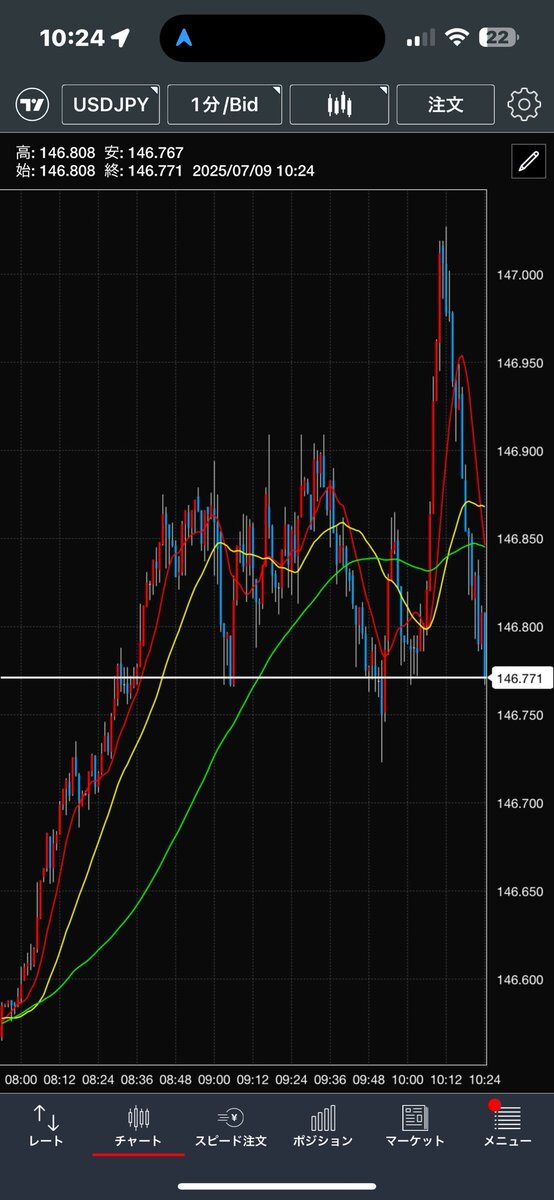Tap the 08:24 time axis label
This screenshot has height=1200, width=554.
pos(98,1080)
